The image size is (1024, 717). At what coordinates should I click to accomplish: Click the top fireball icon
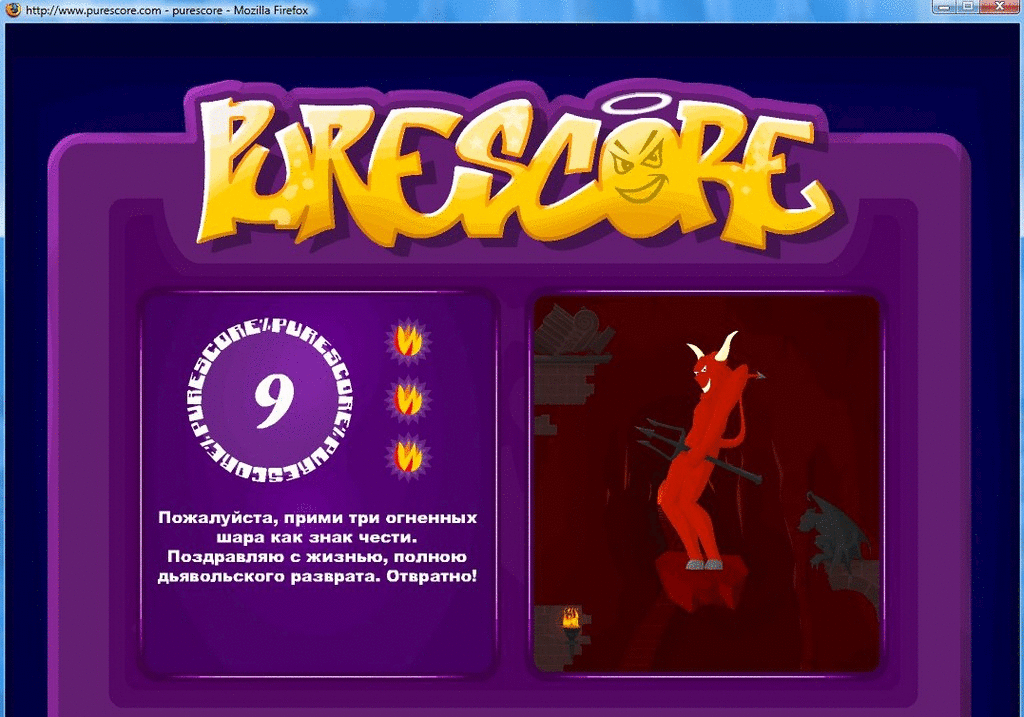(408, 341)
